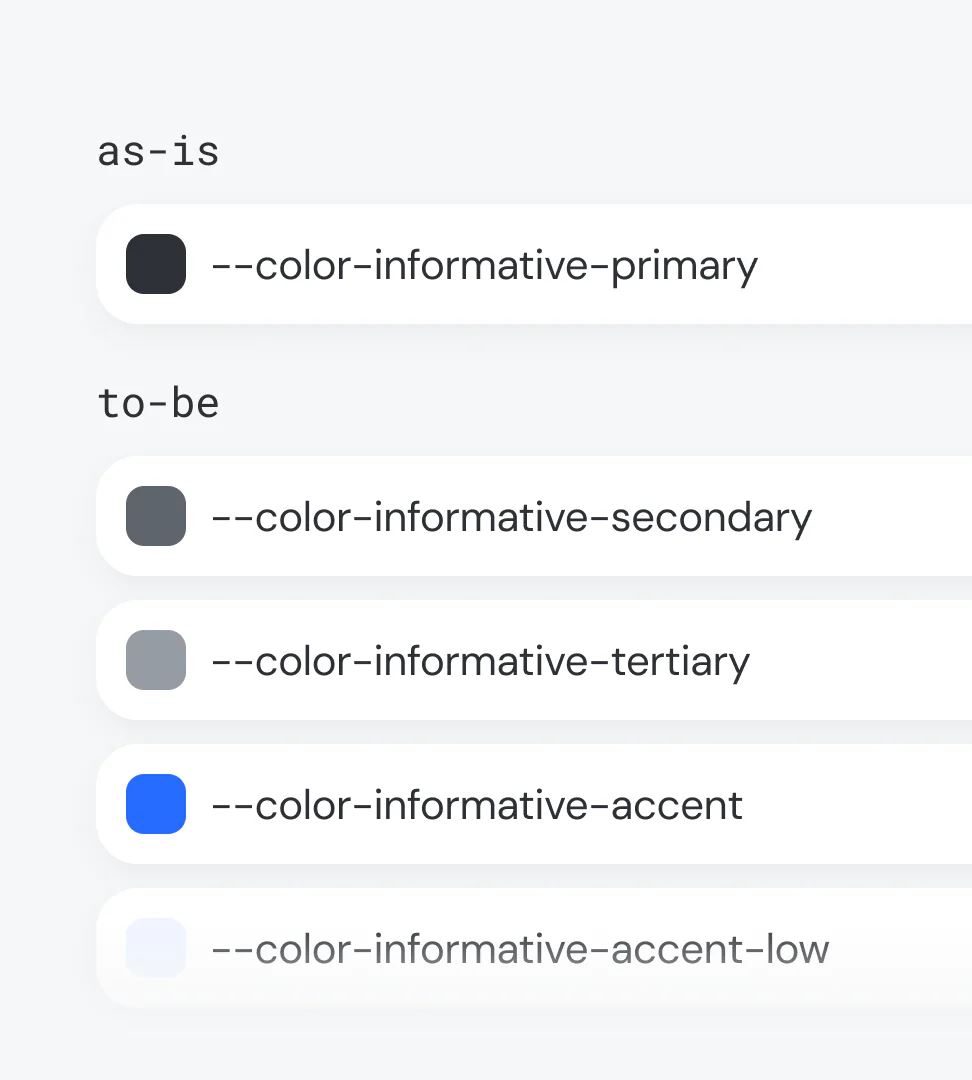Image resolution: width=972 pixels, height=1080 pixels.
Task: Click the pale accent-low color swatch
Action: (156, 948)
